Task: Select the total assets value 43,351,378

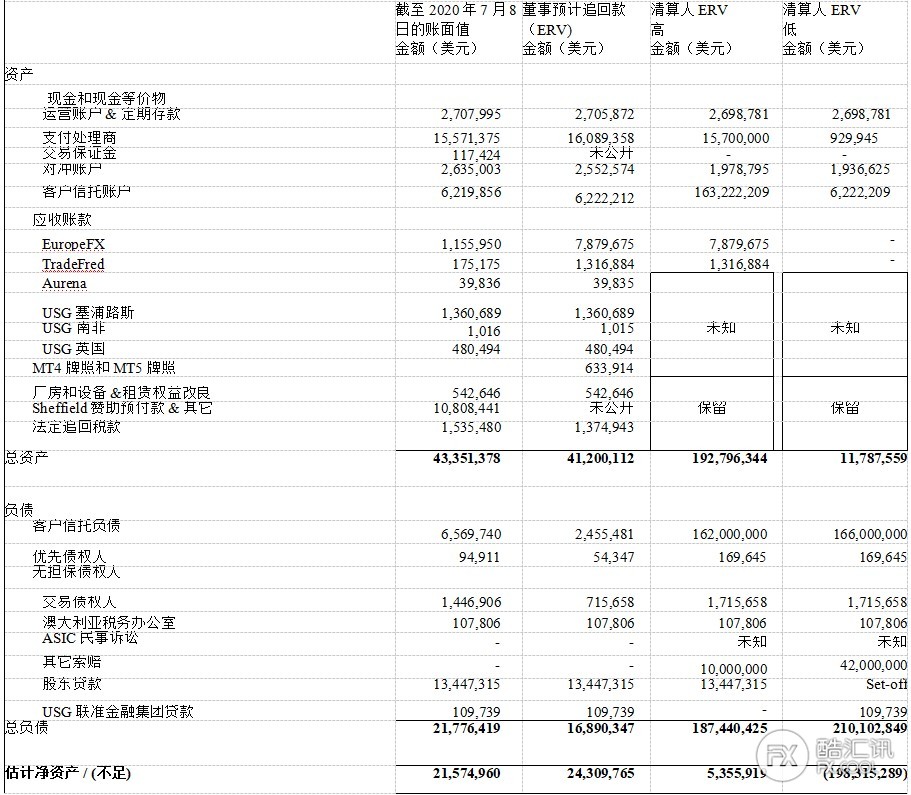Action: 467,459
